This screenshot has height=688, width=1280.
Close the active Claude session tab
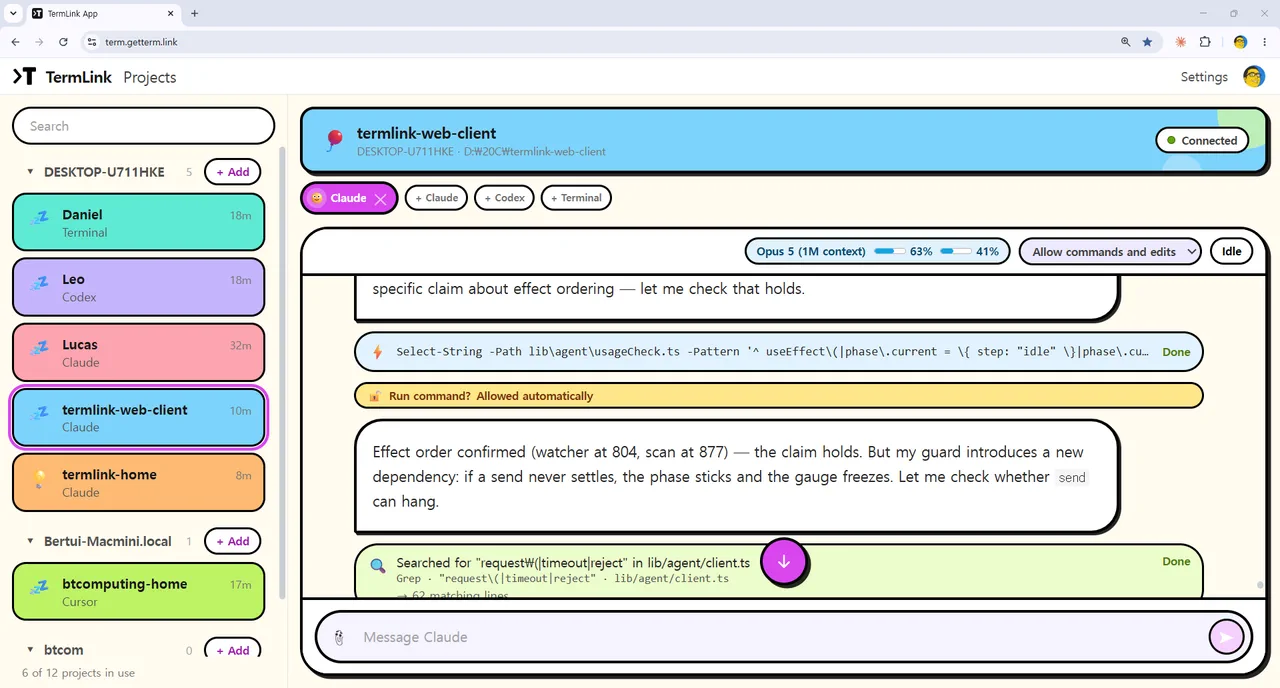coord(380,198)
